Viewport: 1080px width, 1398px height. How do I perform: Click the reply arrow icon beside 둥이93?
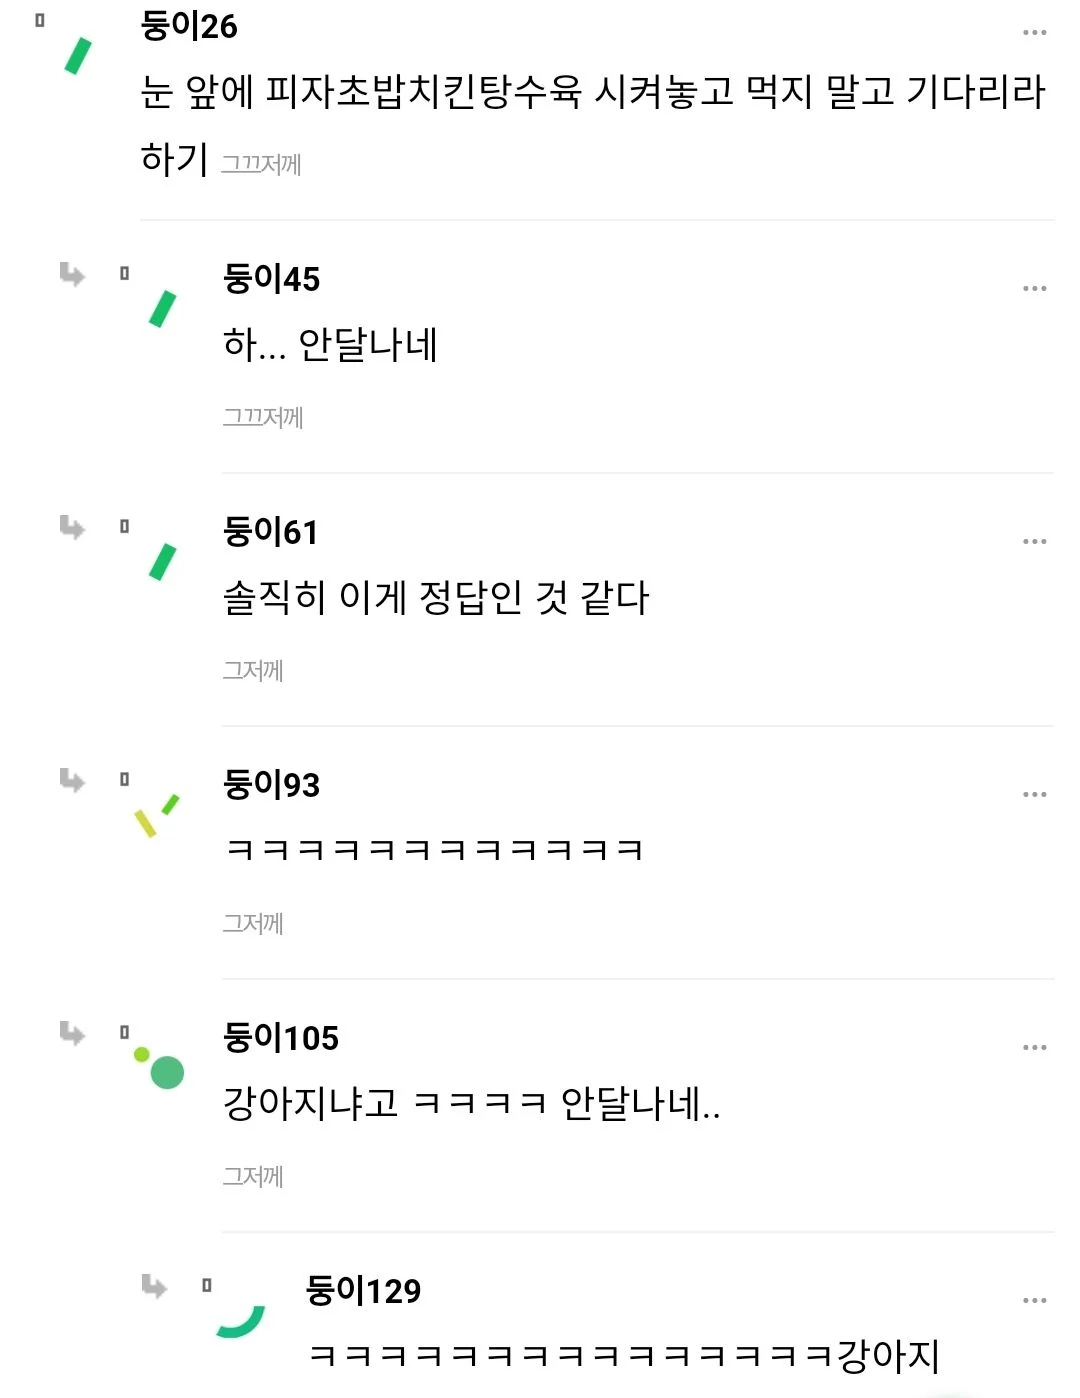[x=72, y=780]
